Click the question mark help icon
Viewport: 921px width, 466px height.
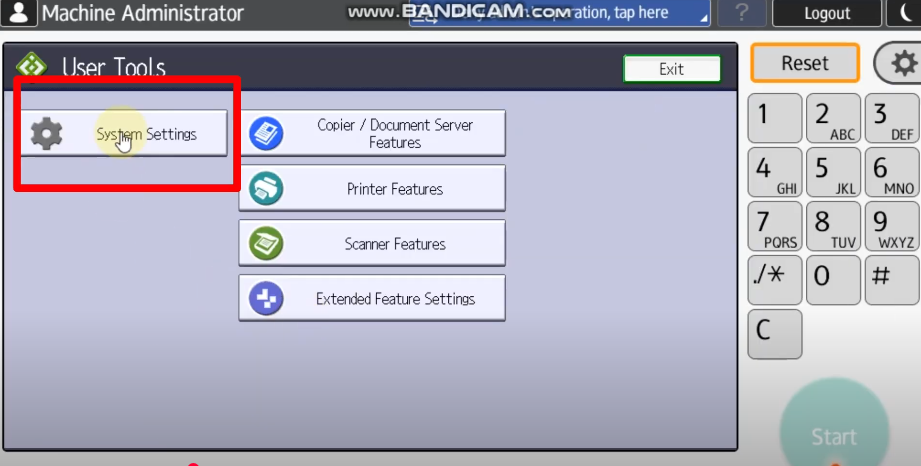tap(741, 13)
